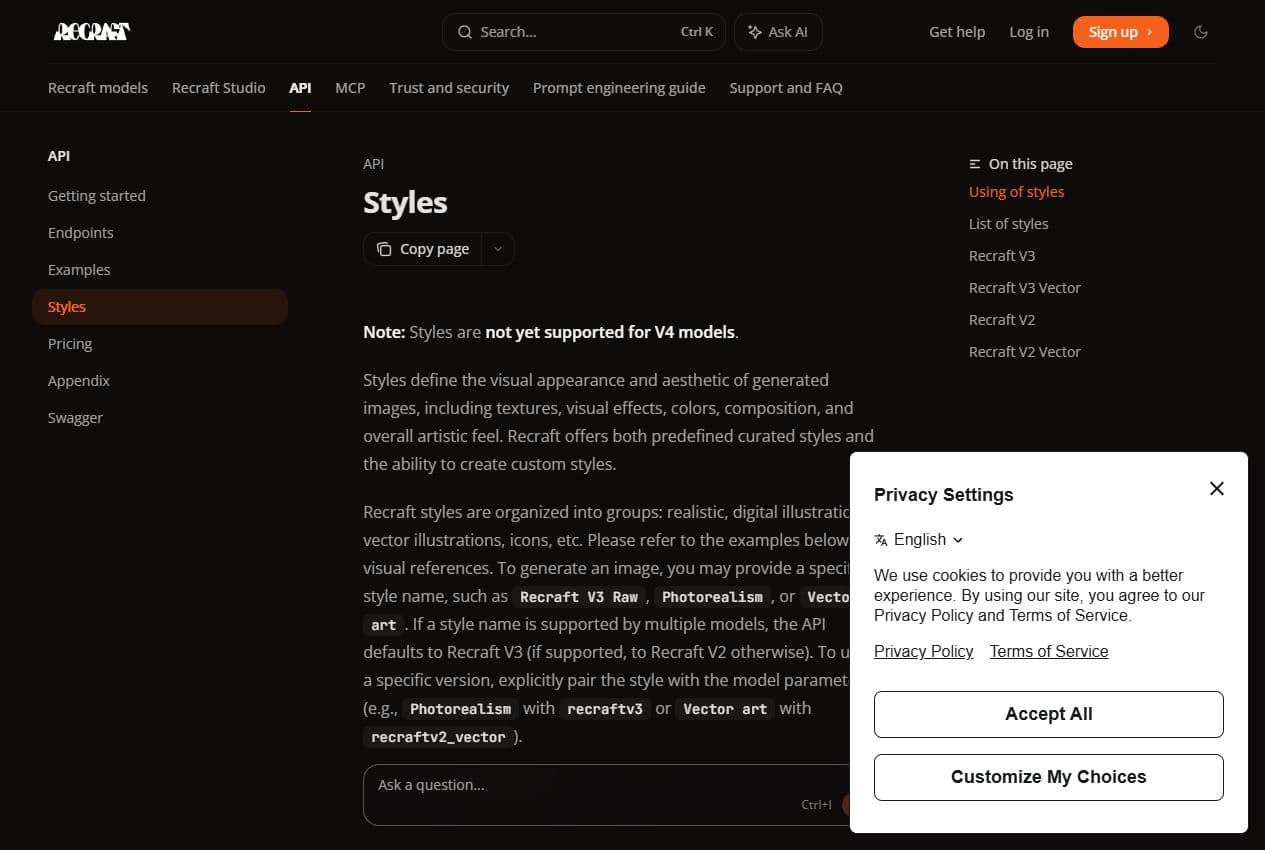Click Accept All cookies button

pos(1049,714)
